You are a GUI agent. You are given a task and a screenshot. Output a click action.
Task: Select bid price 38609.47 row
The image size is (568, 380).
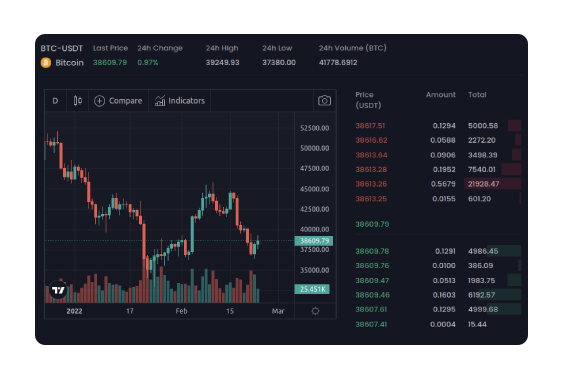point(438,280)
